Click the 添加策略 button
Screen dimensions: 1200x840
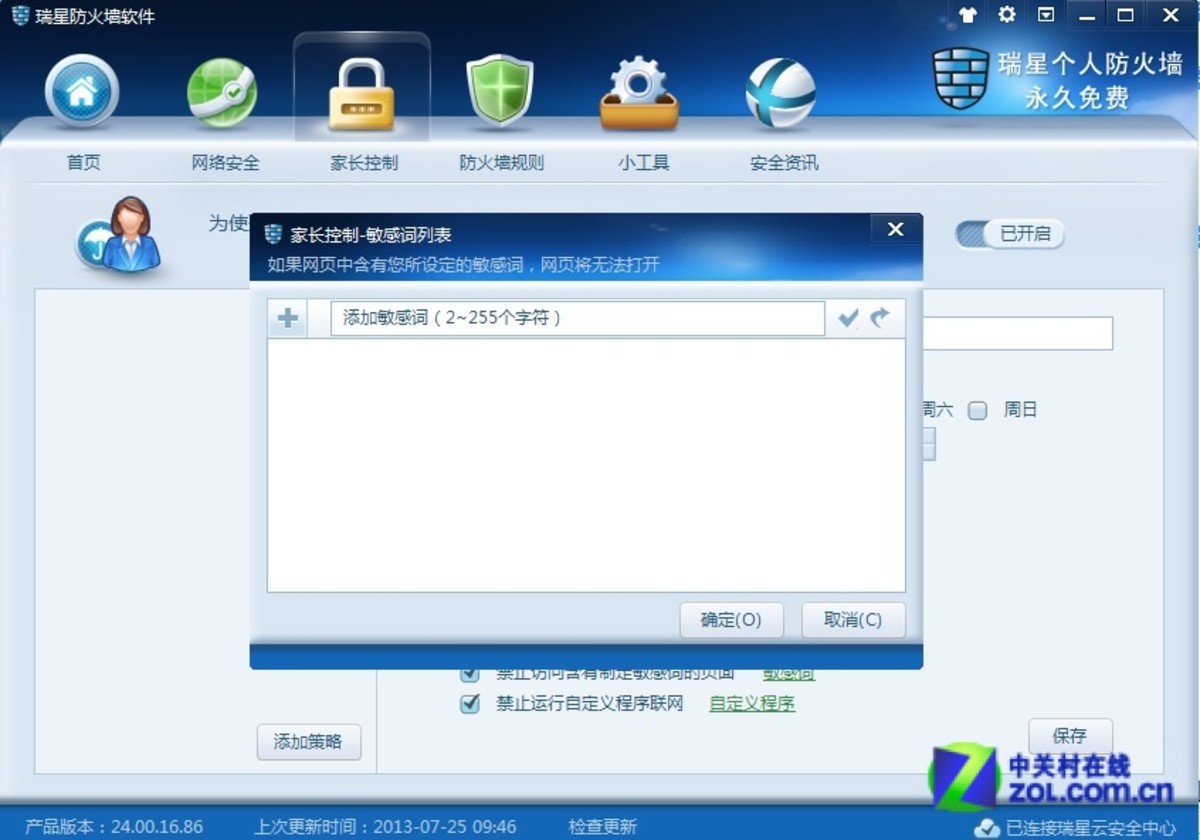pyautogui.click(x=308, y=742)
